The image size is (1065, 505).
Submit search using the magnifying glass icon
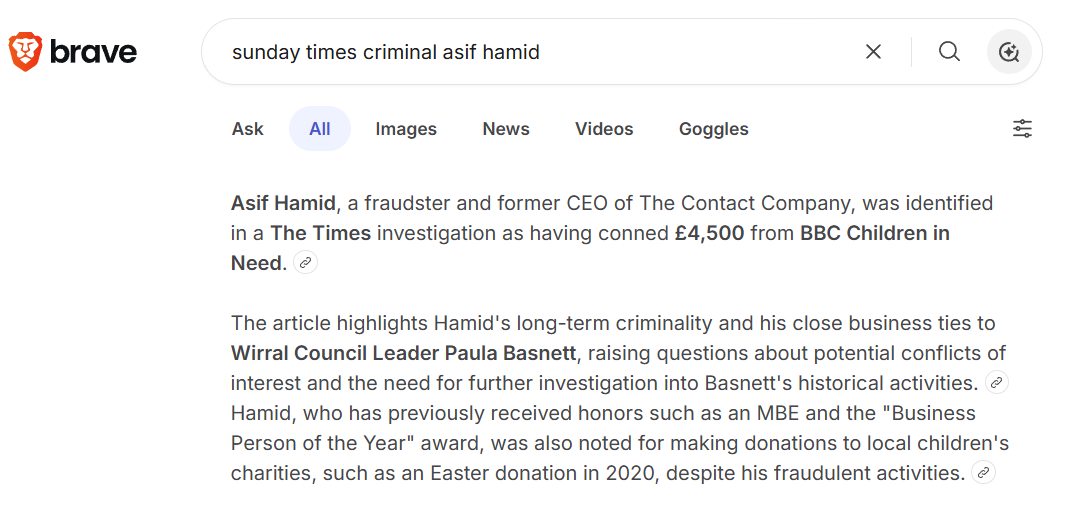(x=949, y=51)
